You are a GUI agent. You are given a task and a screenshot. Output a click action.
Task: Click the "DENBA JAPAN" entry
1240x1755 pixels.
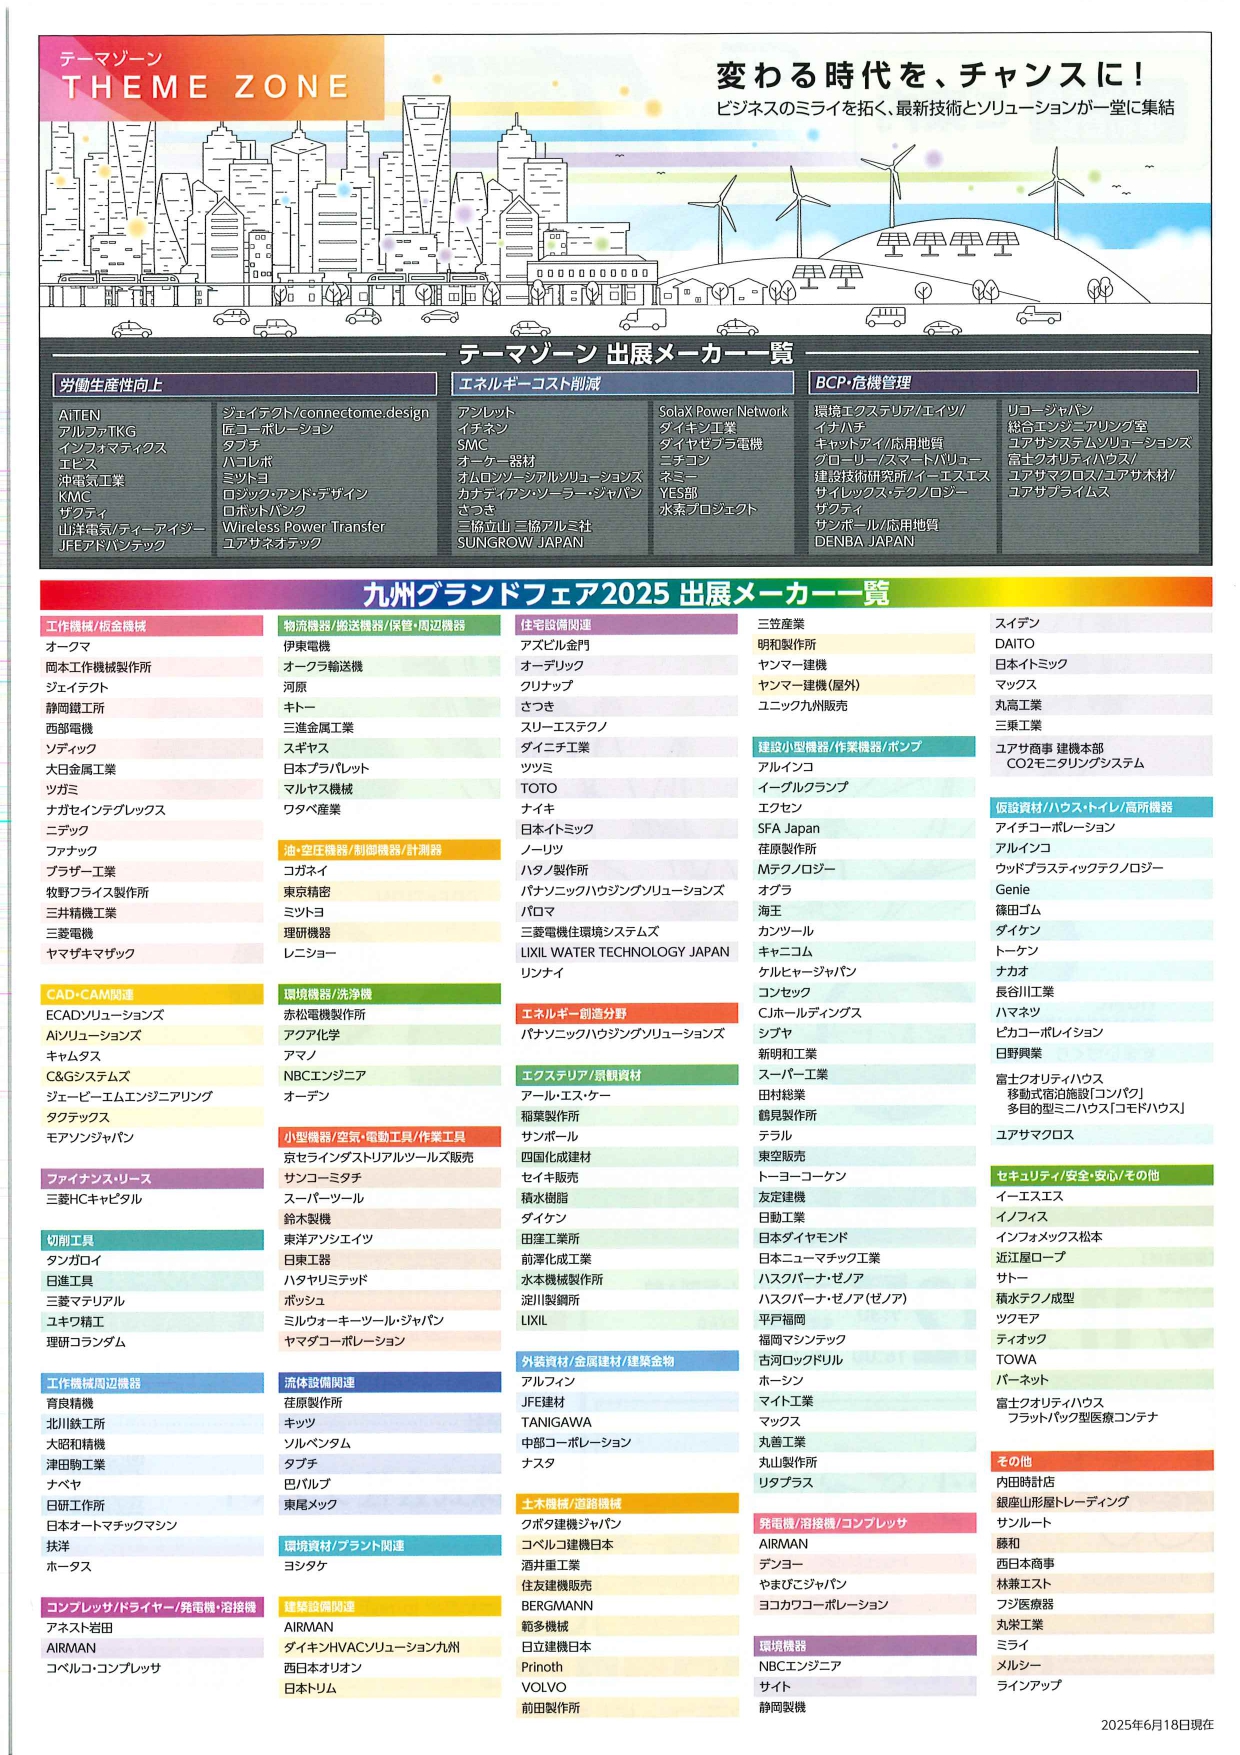coord(864,541)
